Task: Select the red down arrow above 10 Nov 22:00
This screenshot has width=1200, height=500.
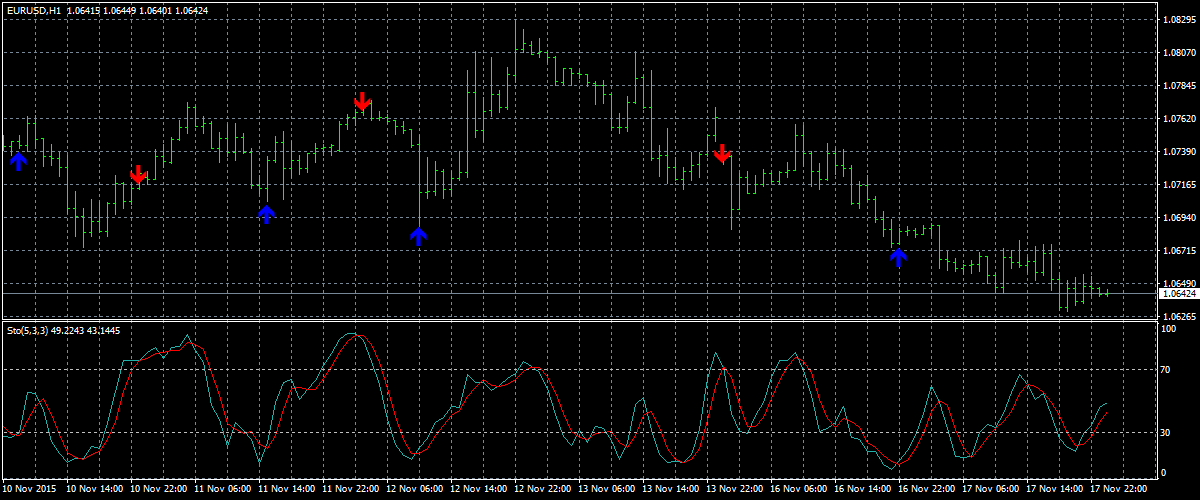Action: 138,175
